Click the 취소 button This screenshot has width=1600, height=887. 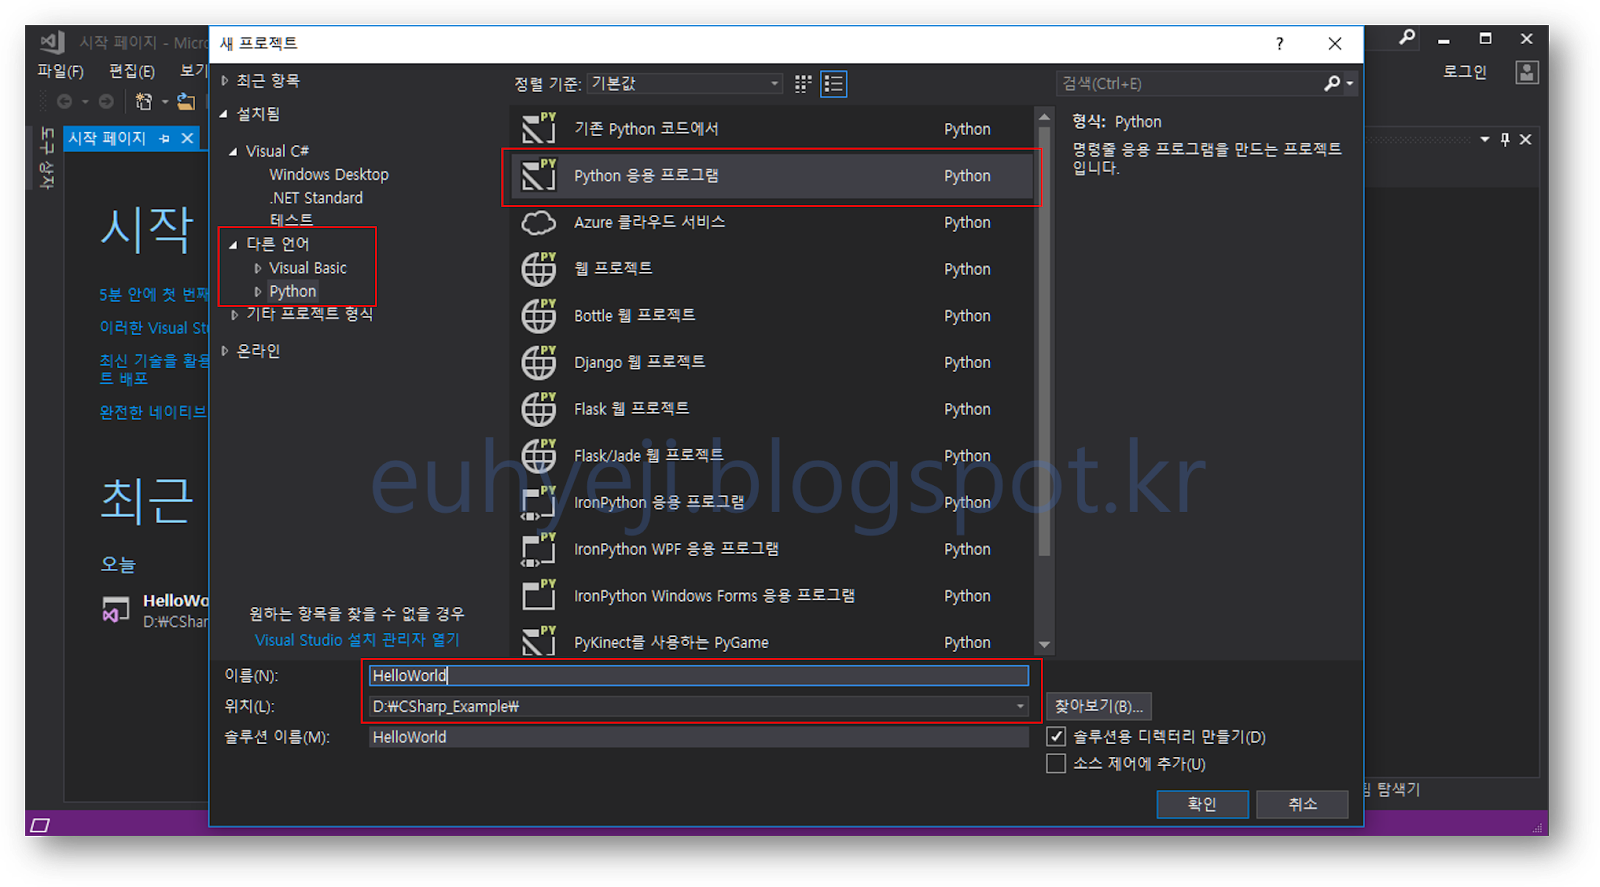pos(1302,804)
